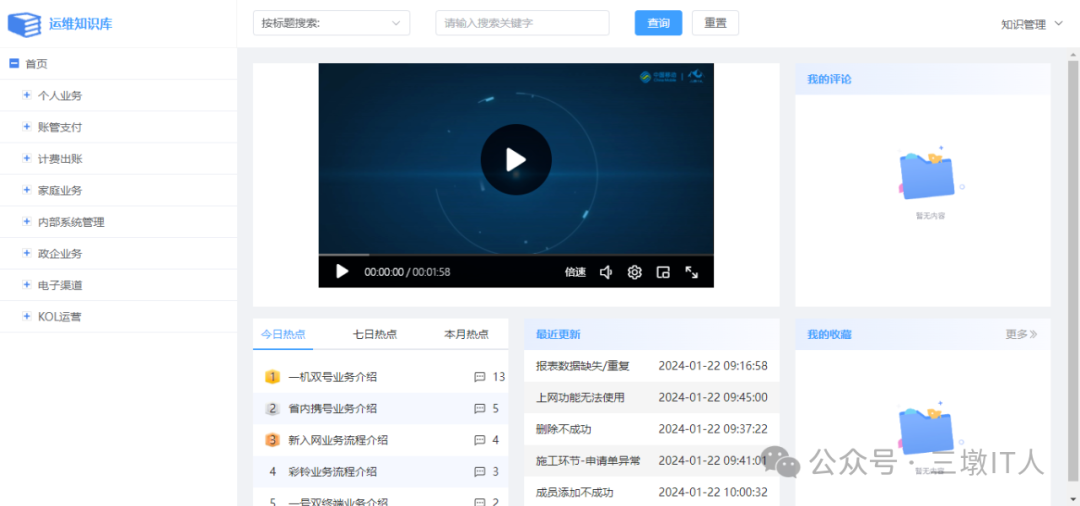1080x506 pixels.
Task: Click the 运维知识库 book logo icon
Action: [24, 23]
